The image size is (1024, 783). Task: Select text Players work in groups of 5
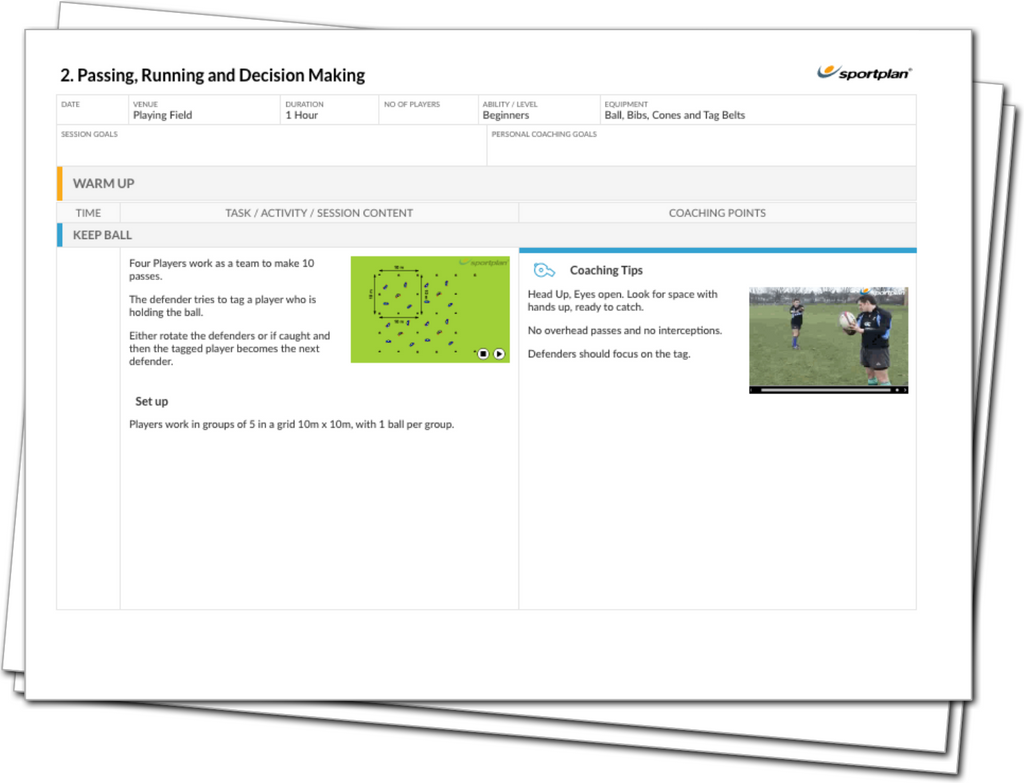coord(291,424)
